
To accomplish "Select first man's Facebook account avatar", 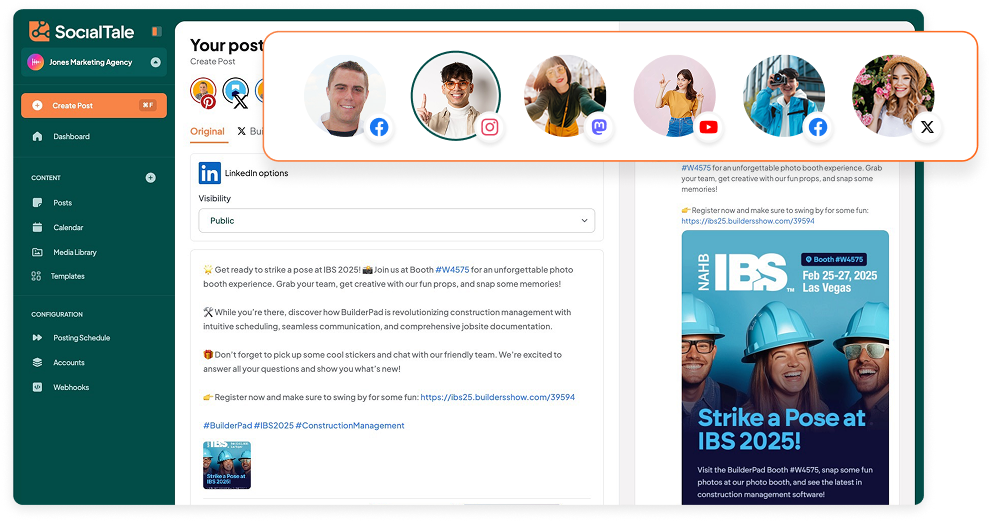I will 345,96.
